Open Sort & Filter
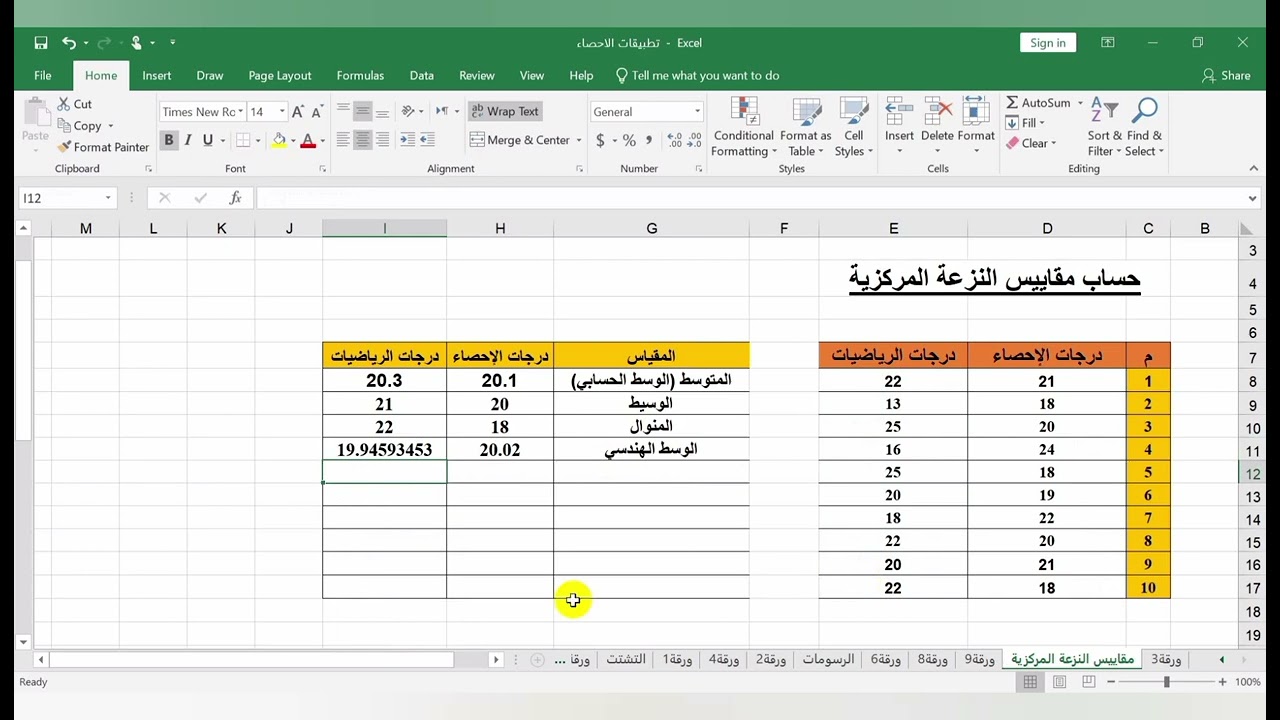 1105,128
